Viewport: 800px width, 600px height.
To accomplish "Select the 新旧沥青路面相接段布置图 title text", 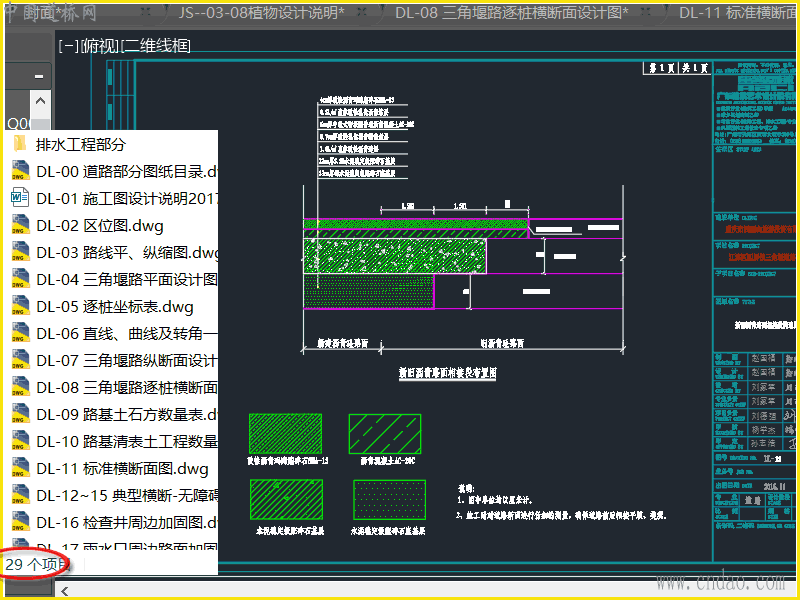I will tap(447, 373).
